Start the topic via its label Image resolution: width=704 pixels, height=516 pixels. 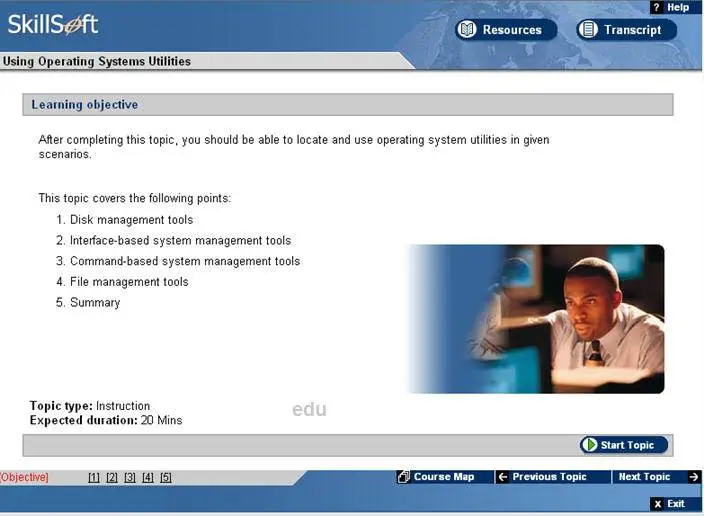(x=627, y=445)
